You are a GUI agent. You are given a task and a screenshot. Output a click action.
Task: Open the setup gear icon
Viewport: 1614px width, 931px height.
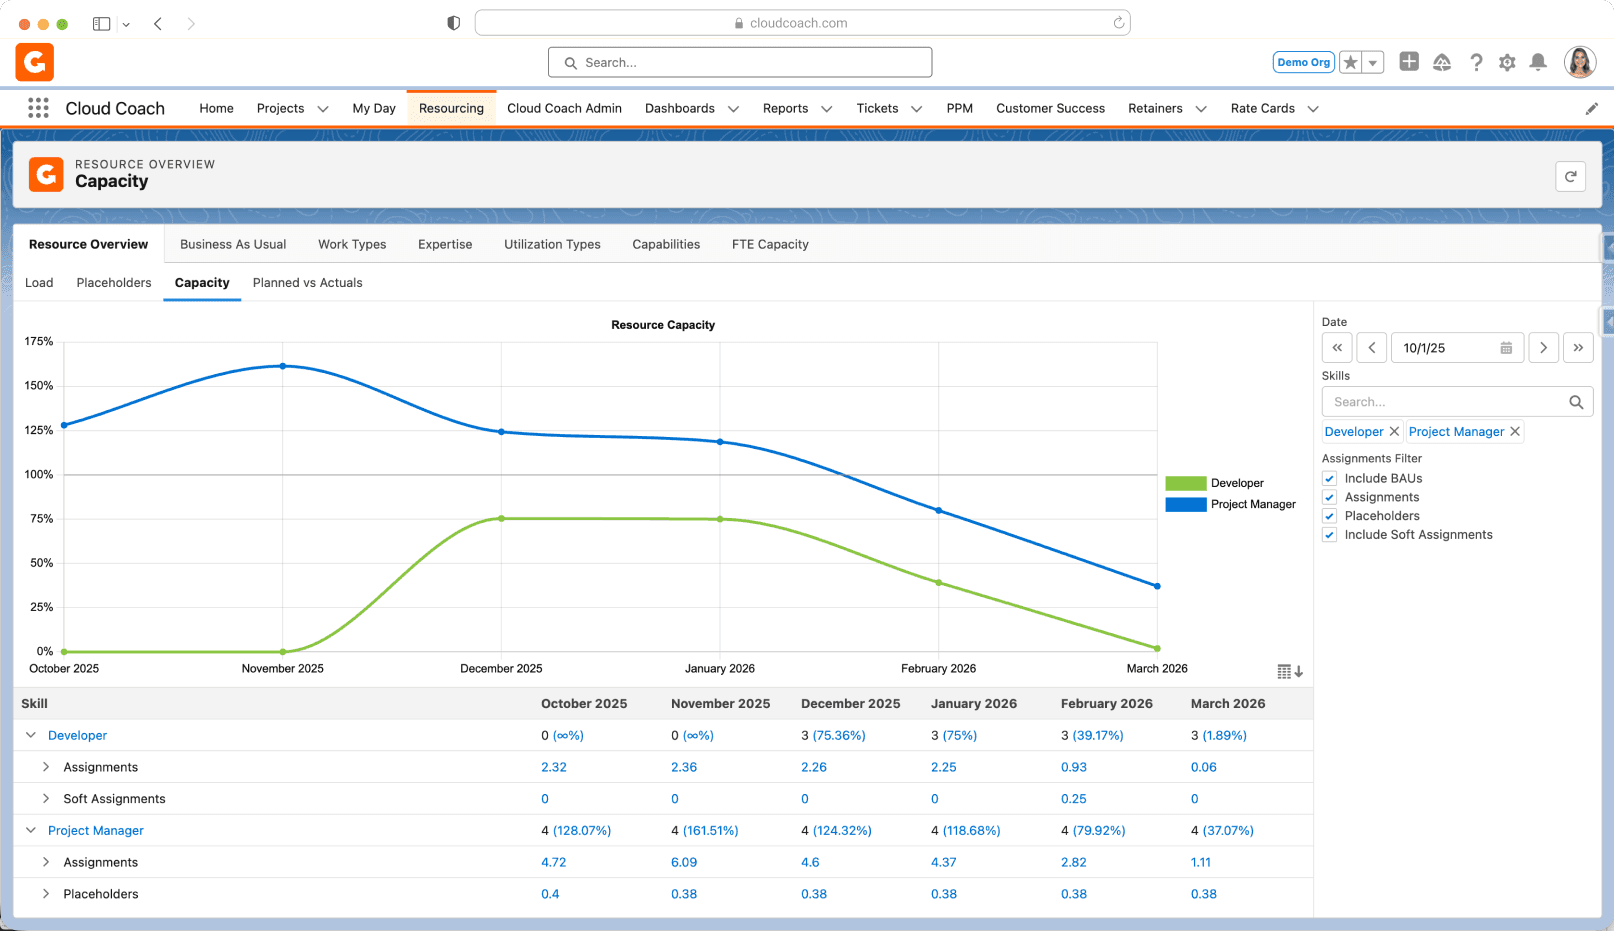coord(1507,62)
